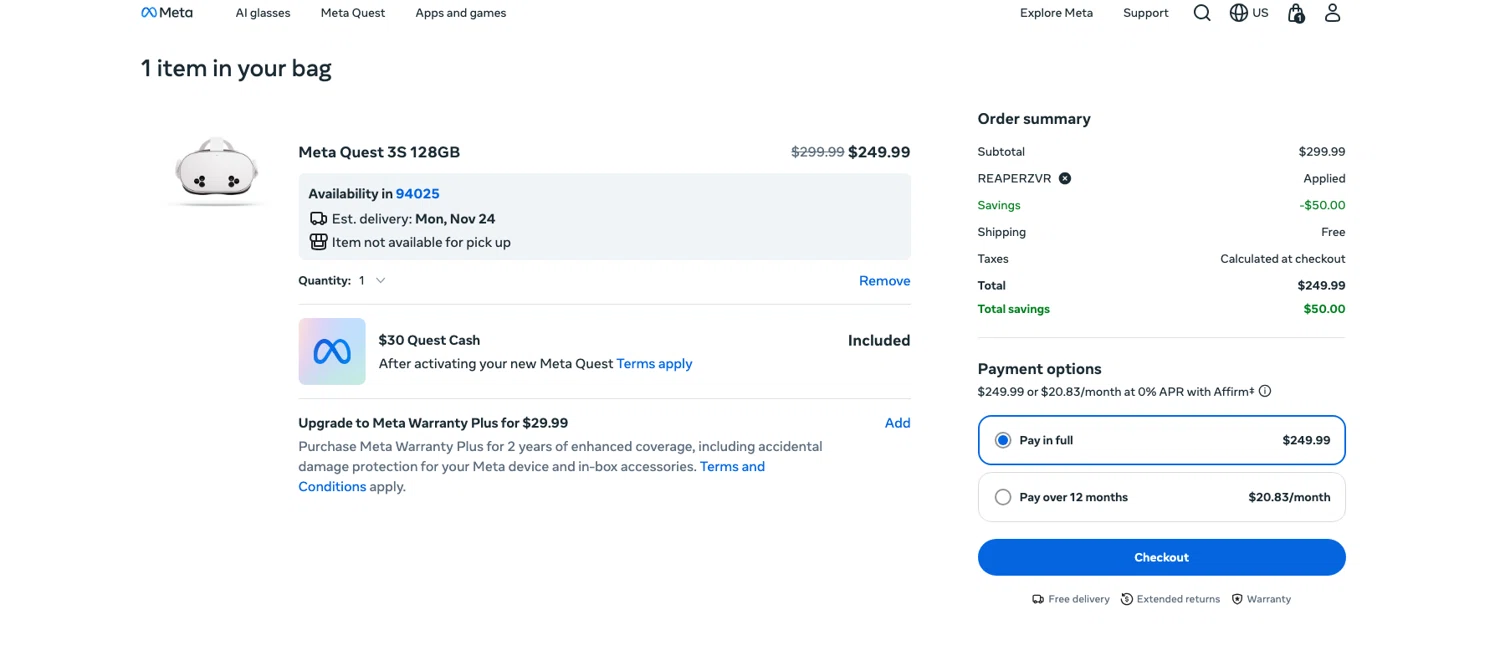Open the search magnifier icon
The height and width of the screenshot is (672, 1500).
point(1202,13)
